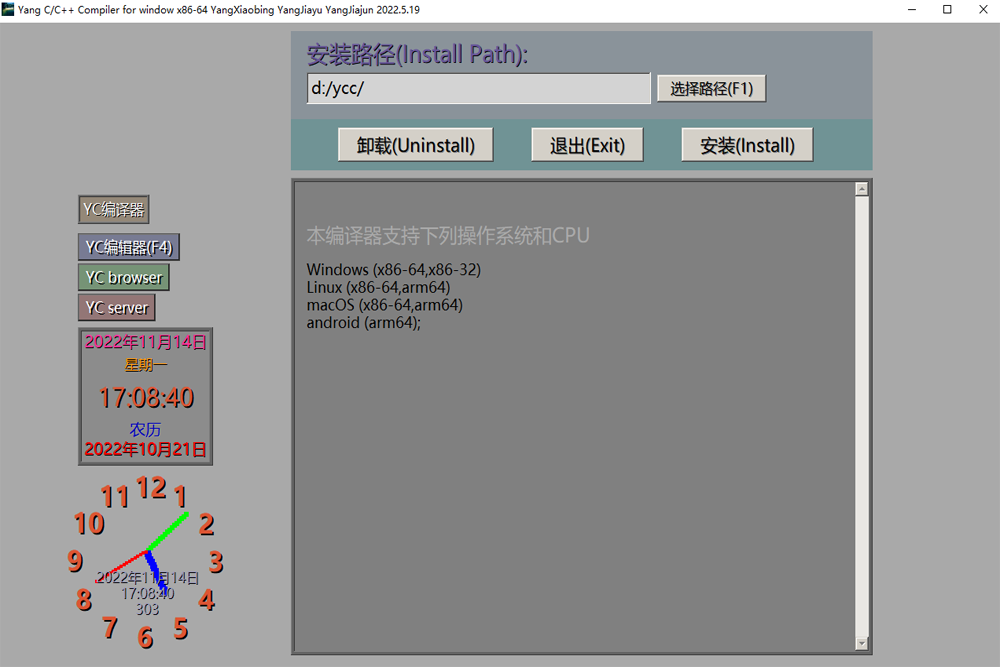Click the vertical scrollbar track
The height and width of the screenshot is (667, 1000).
(x=862, y=414)
